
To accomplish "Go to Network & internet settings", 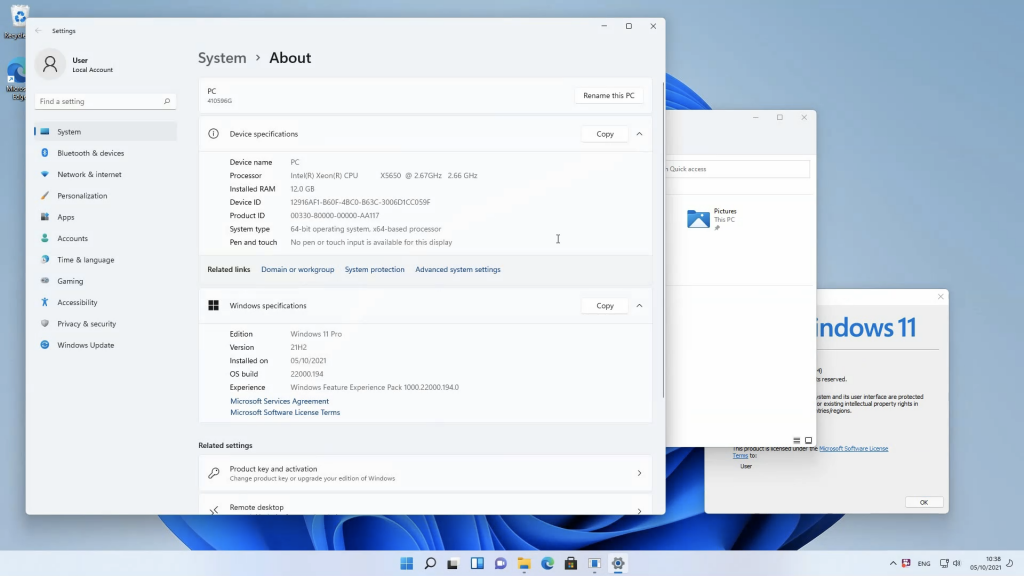I will point(105,174).
